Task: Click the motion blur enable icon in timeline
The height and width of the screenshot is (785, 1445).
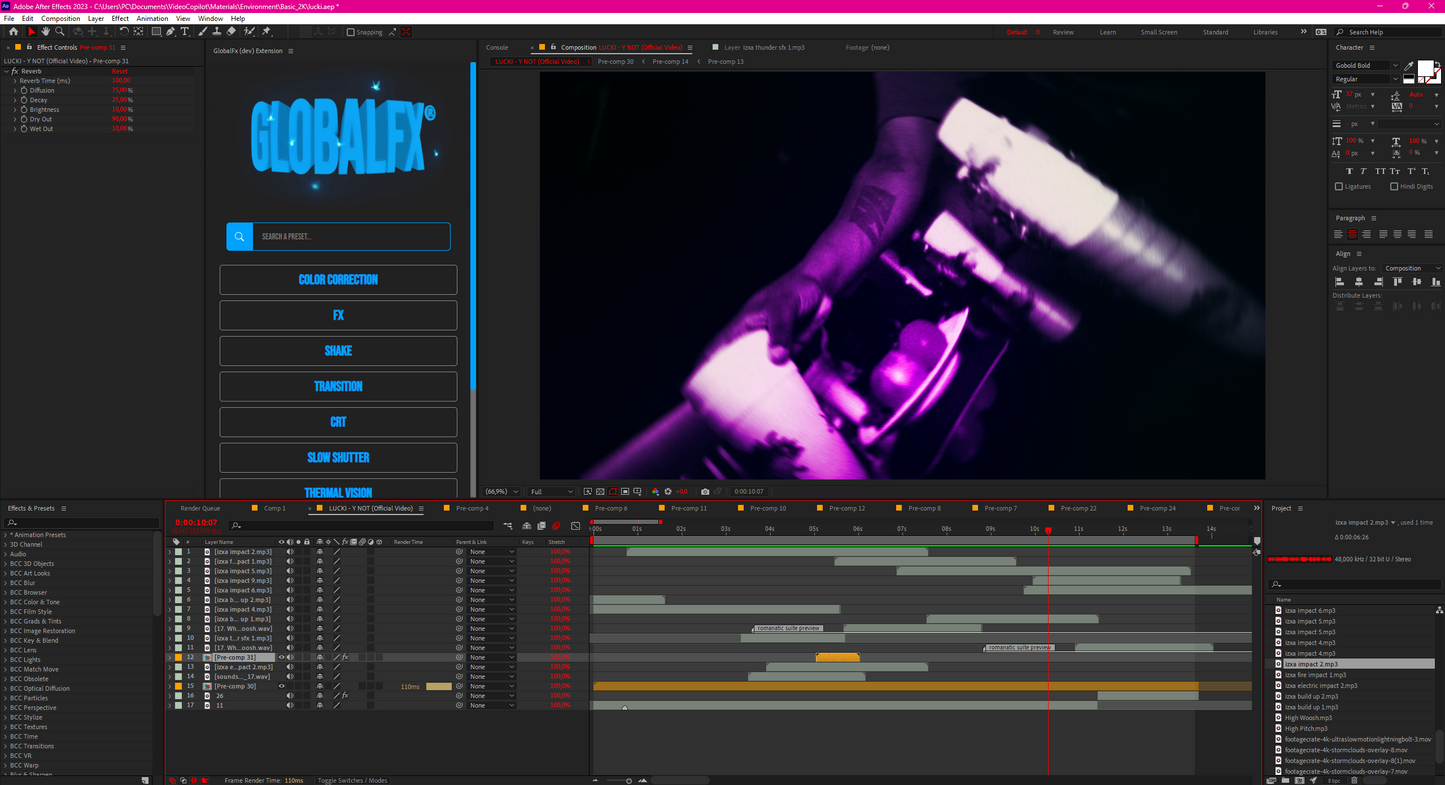Action: click(x=556, y=526)
